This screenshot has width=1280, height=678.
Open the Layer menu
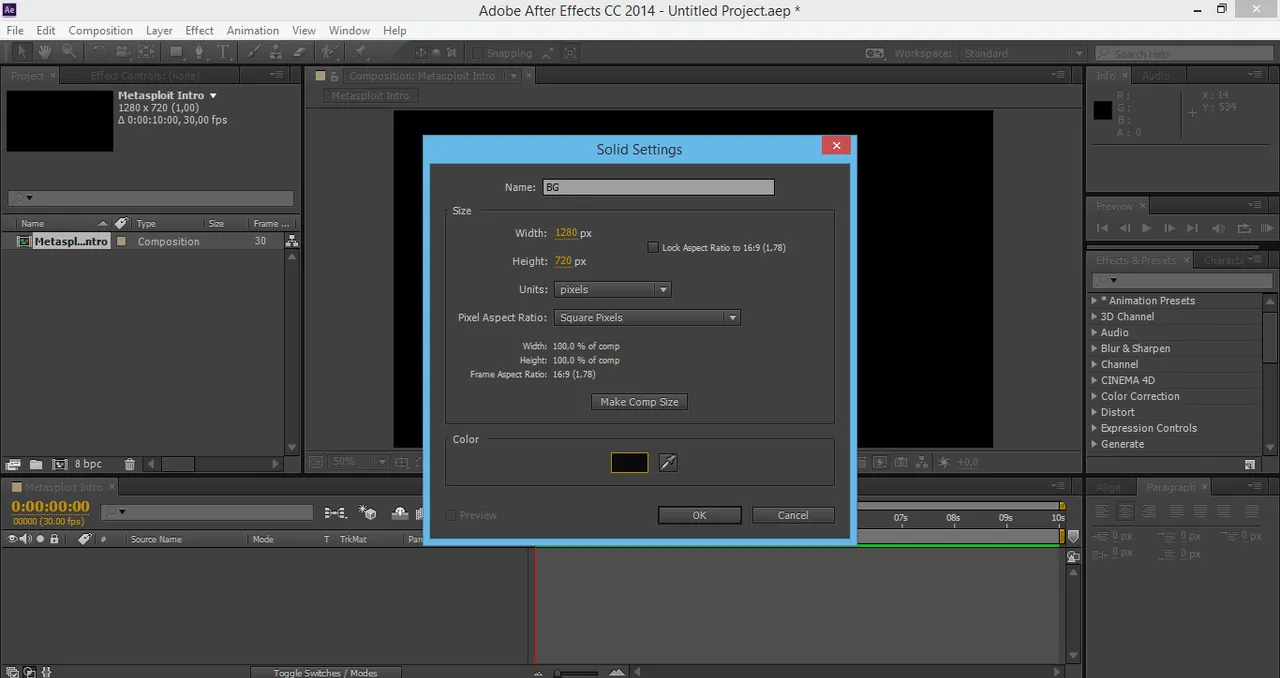coord(159,30)
